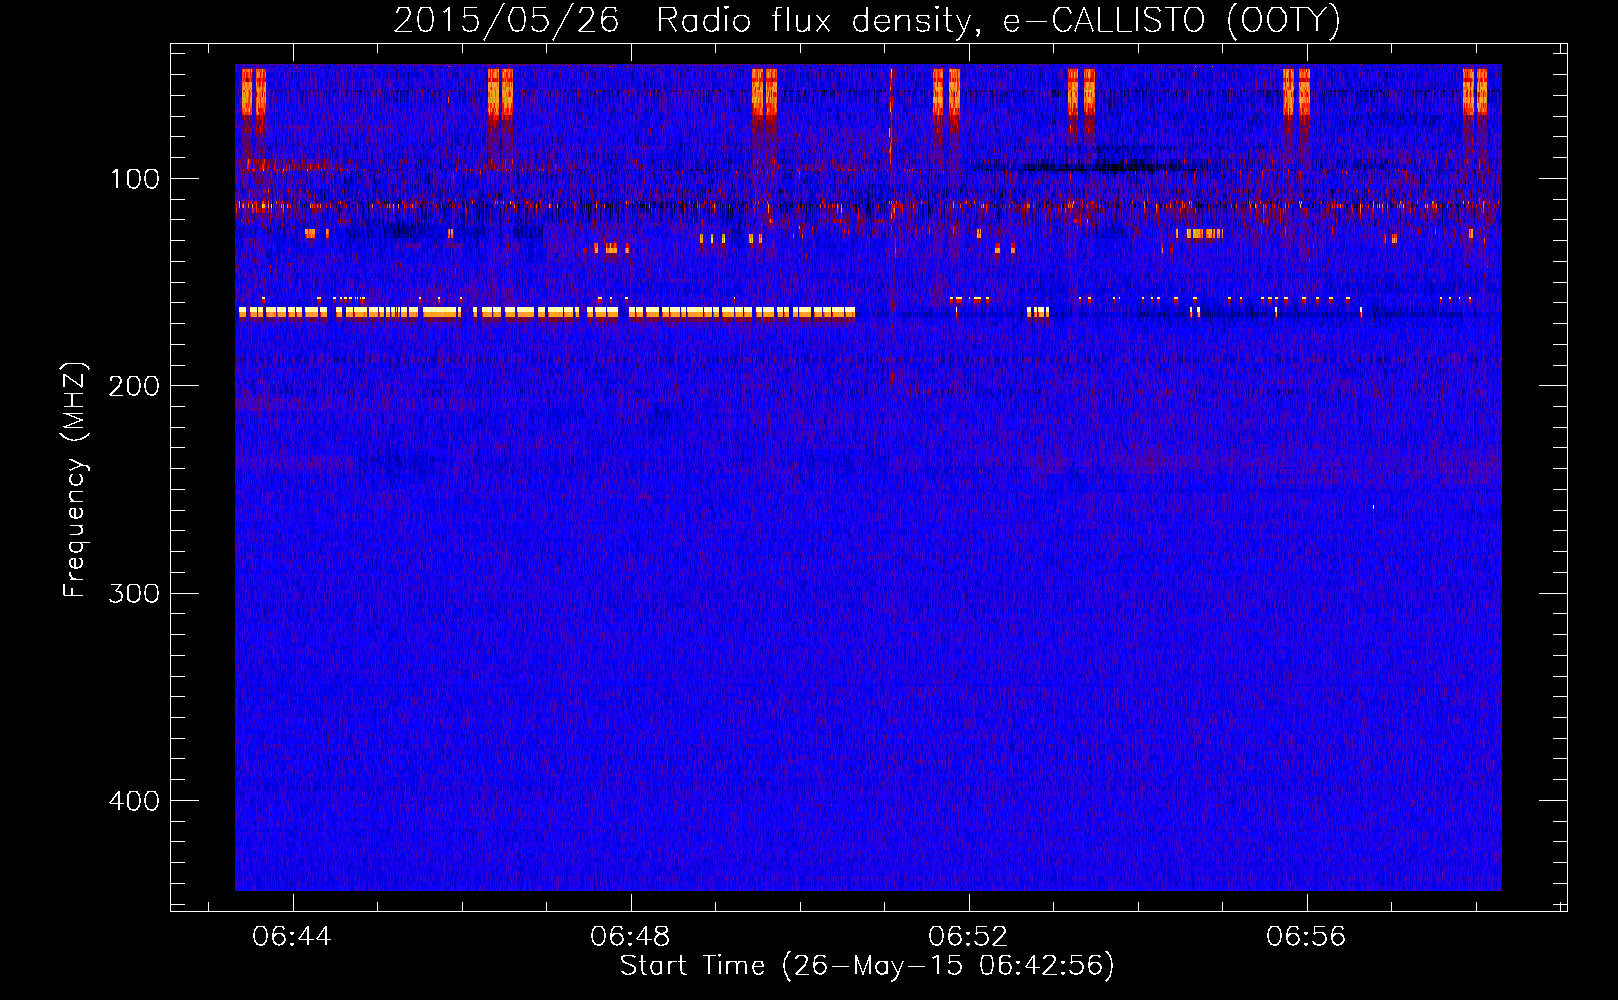
Task: Click the "06:44" time tick label
Action: (292, 937)
